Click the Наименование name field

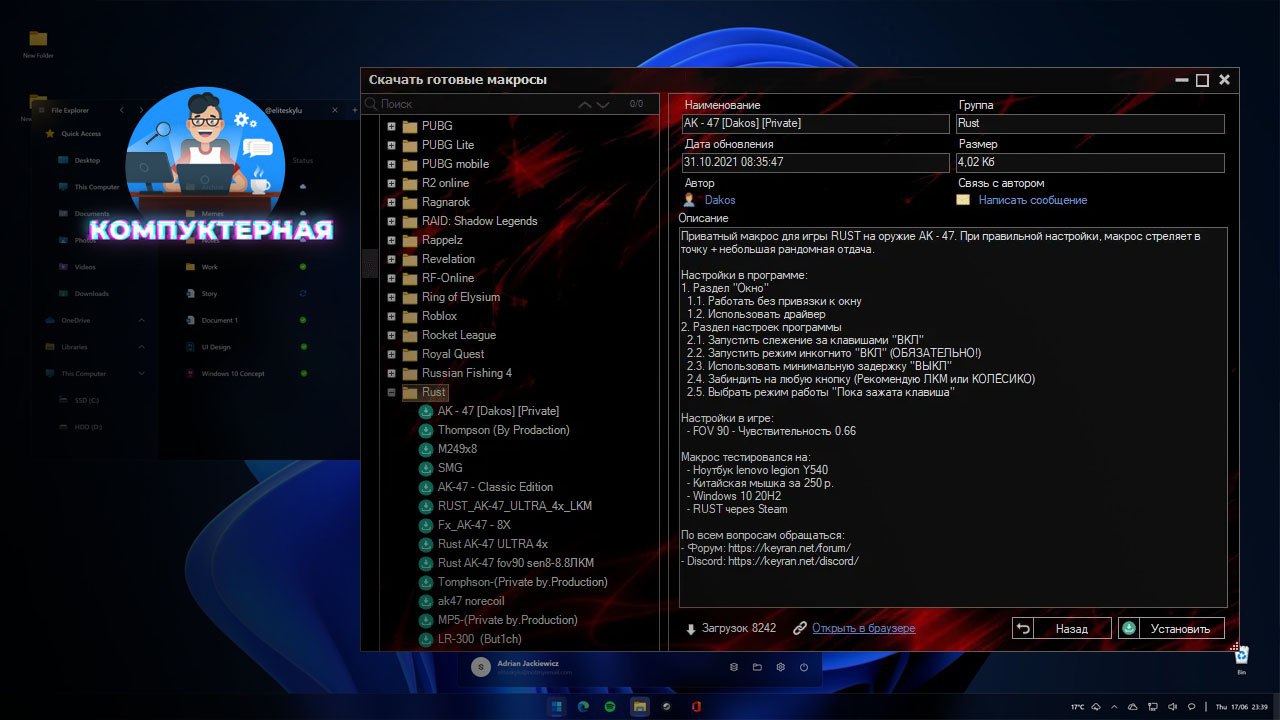(x=815, y=123)
